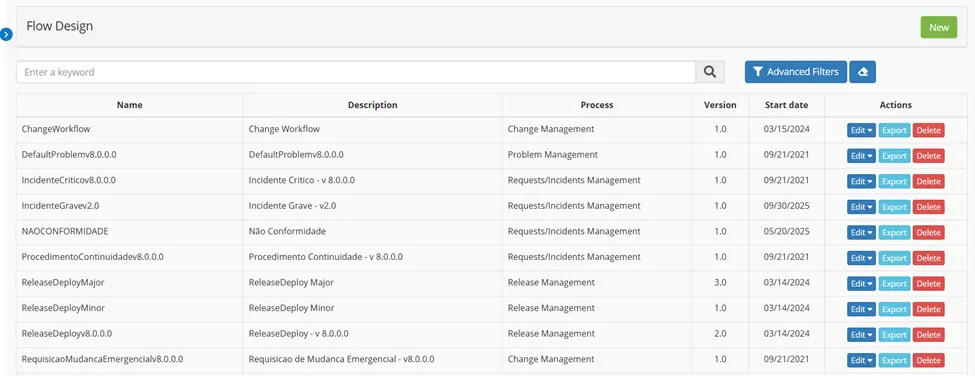Export the IncidenteGravev2.0 flow

895,206
